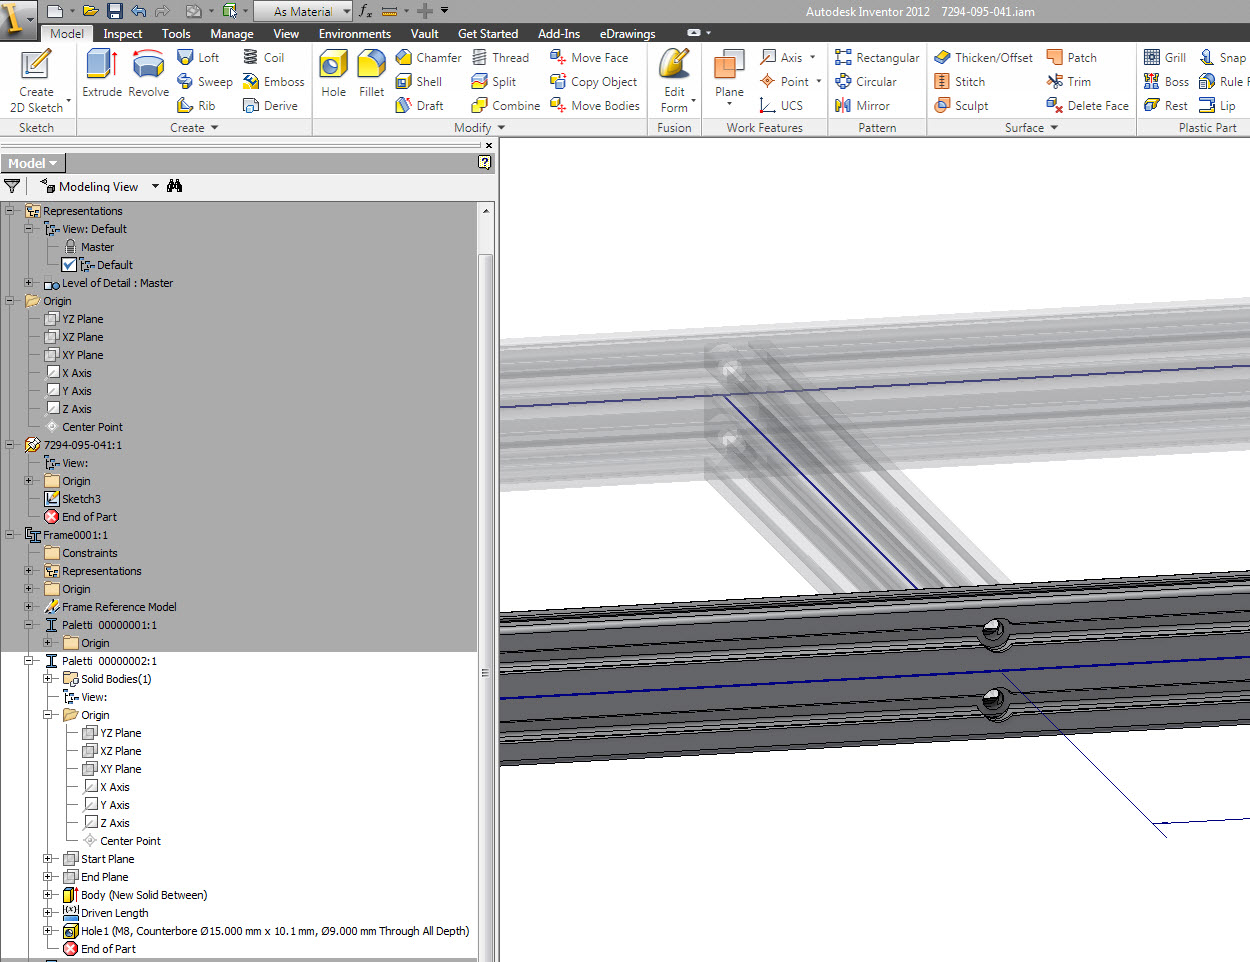Viewport: 1250px width, 962px height.
Task: Click the Chamfer tool
Action: tap(428, 57)
